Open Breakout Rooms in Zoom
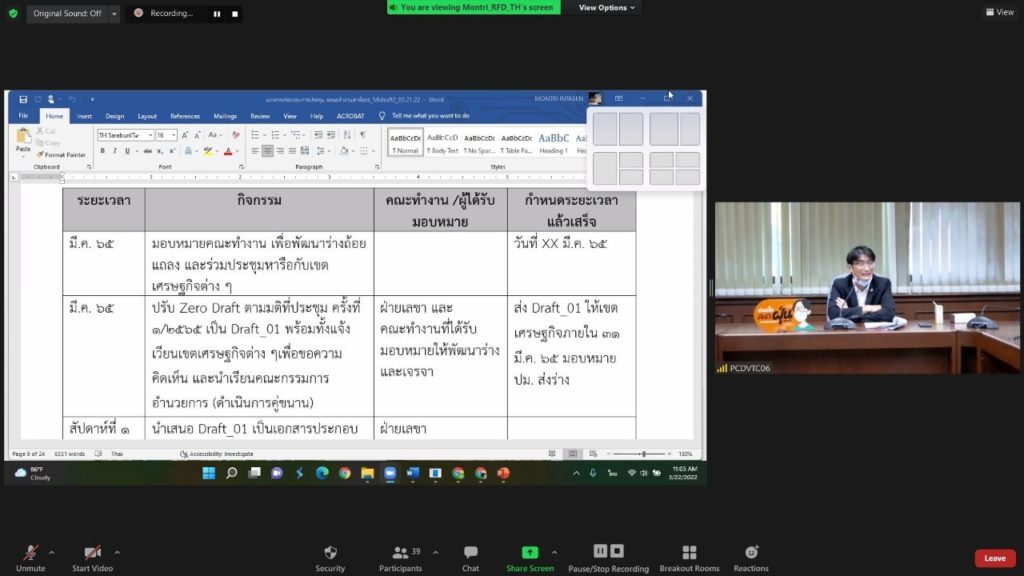Image resolution: width=1024 pixels, height=576 pixels. (x=689, y=559)
